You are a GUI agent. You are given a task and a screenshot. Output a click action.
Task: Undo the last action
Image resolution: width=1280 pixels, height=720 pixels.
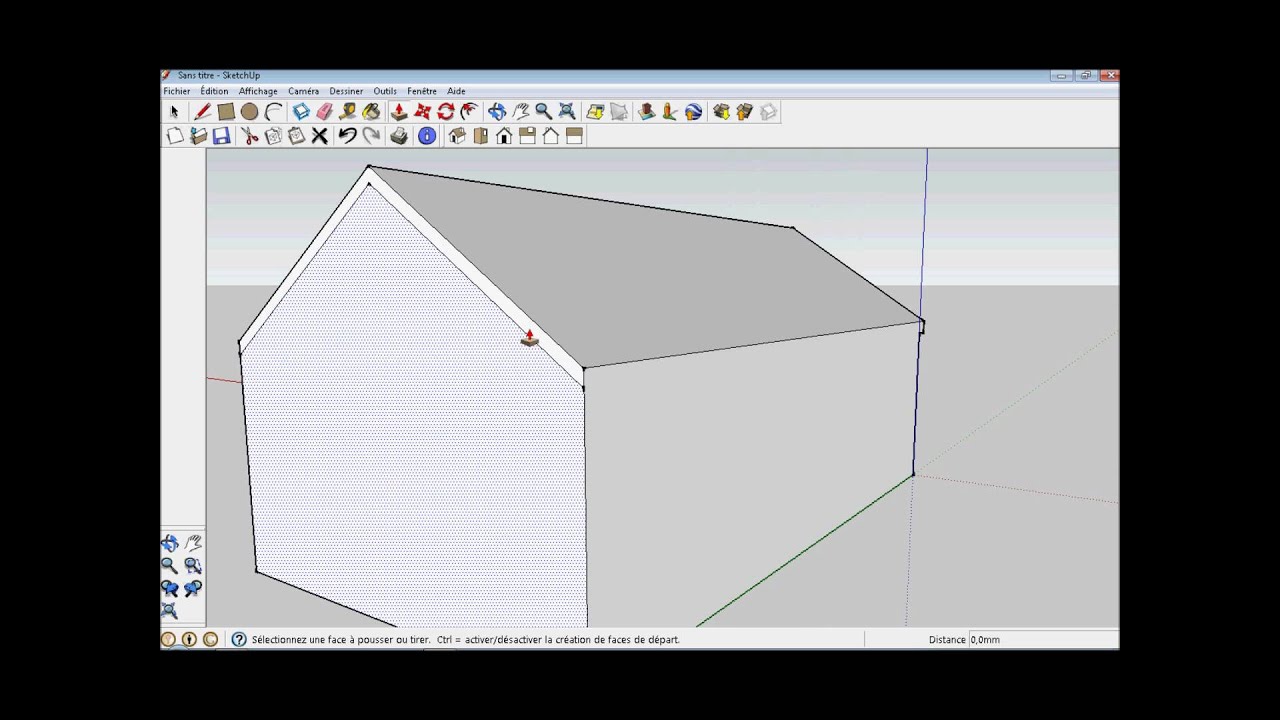coord(347,136)
